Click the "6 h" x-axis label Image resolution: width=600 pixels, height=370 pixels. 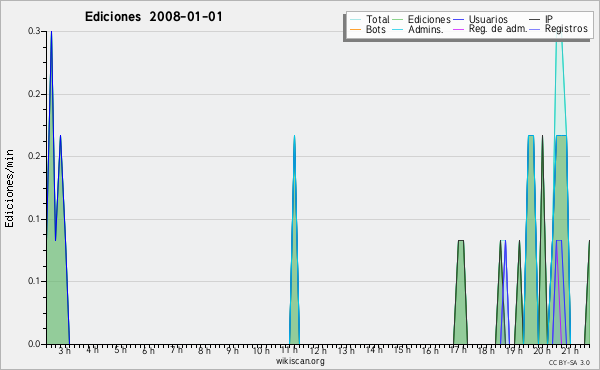coord(148,350)
